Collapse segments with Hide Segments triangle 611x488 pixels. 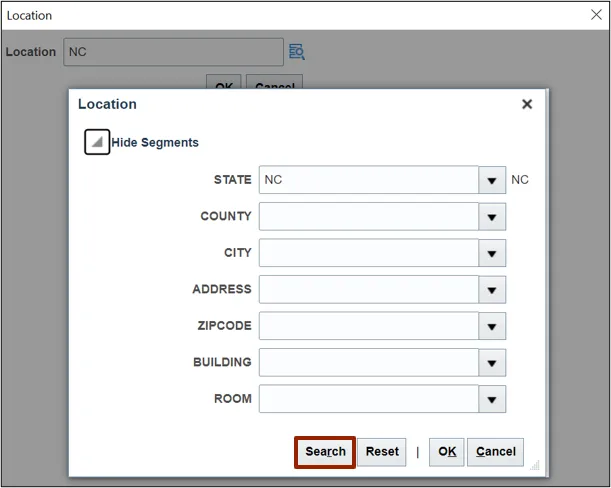tap(97, 142)
